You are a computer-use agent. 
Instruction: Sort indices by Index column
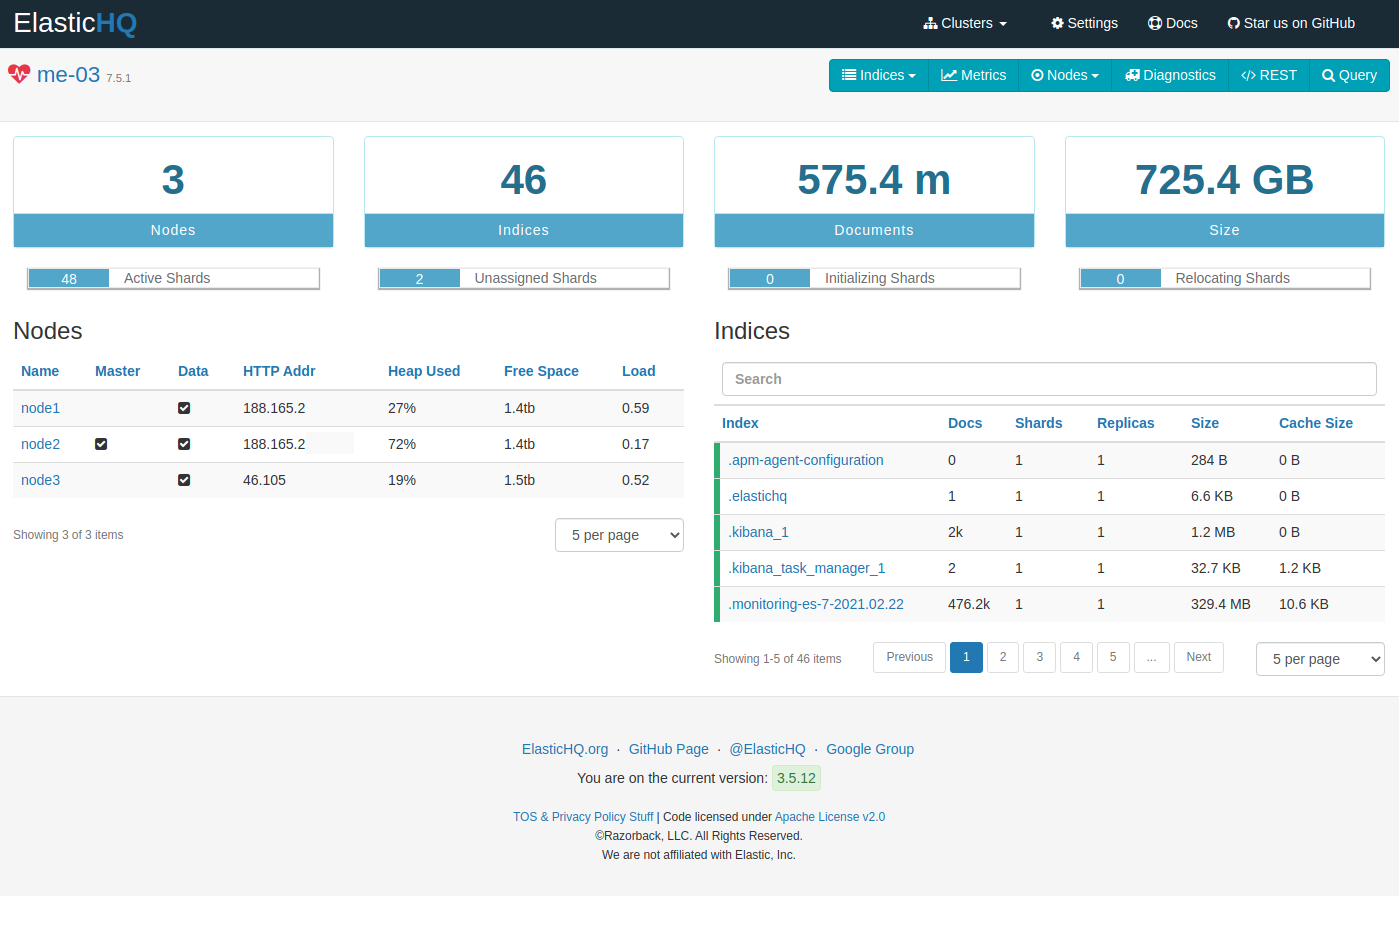tap(740, 423)
